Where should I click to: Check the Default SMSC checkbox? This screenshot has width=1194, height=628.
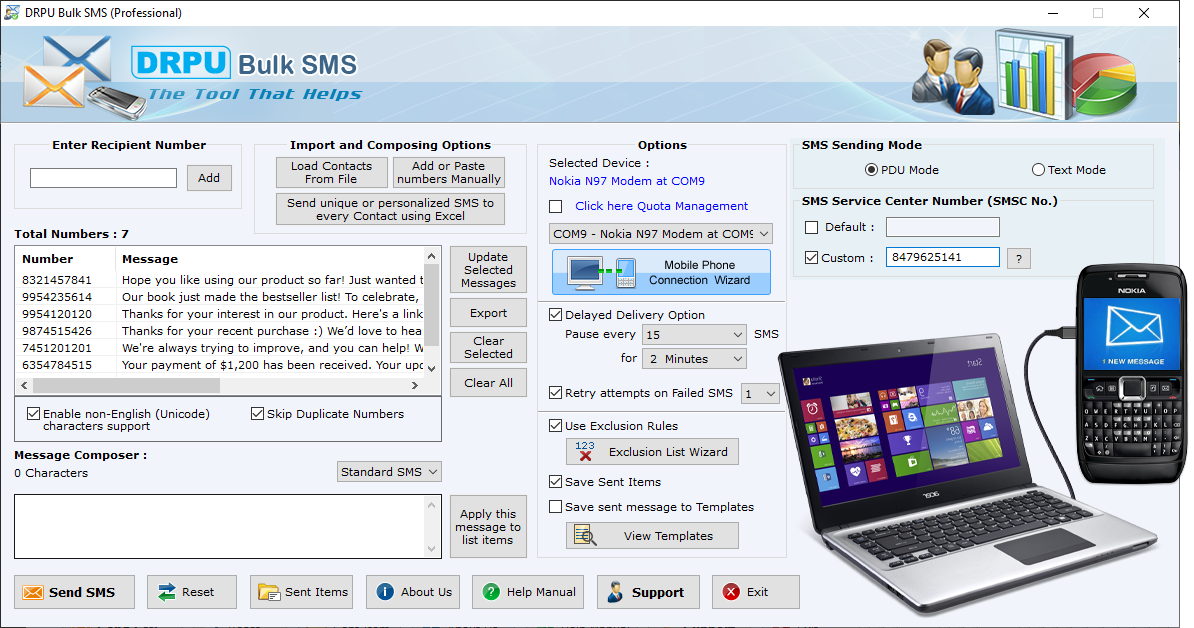click(812, 227)
